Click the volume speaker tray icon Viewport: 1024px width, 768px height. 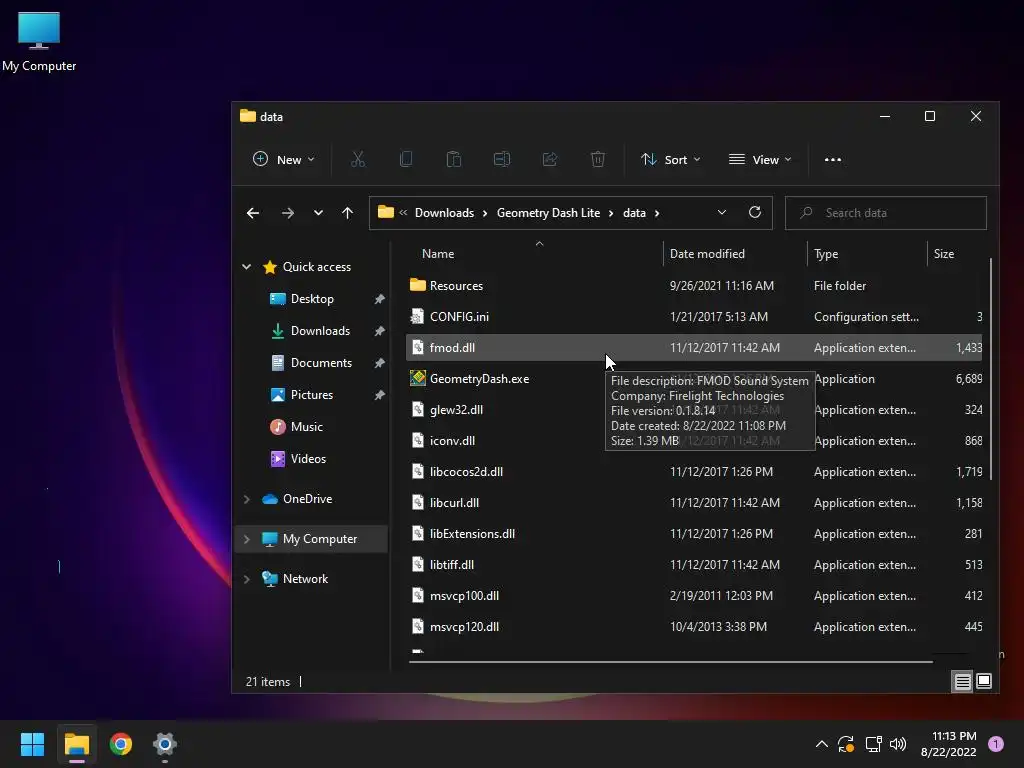[898, 744]
